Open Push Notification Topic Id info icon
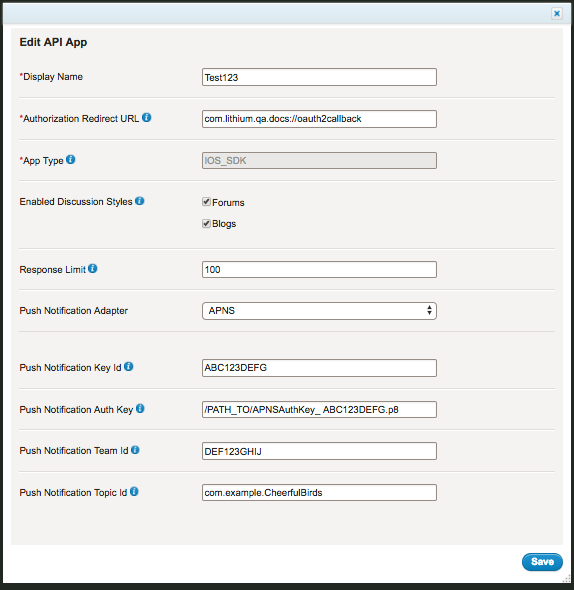574x590 pixels. [134, 491]
